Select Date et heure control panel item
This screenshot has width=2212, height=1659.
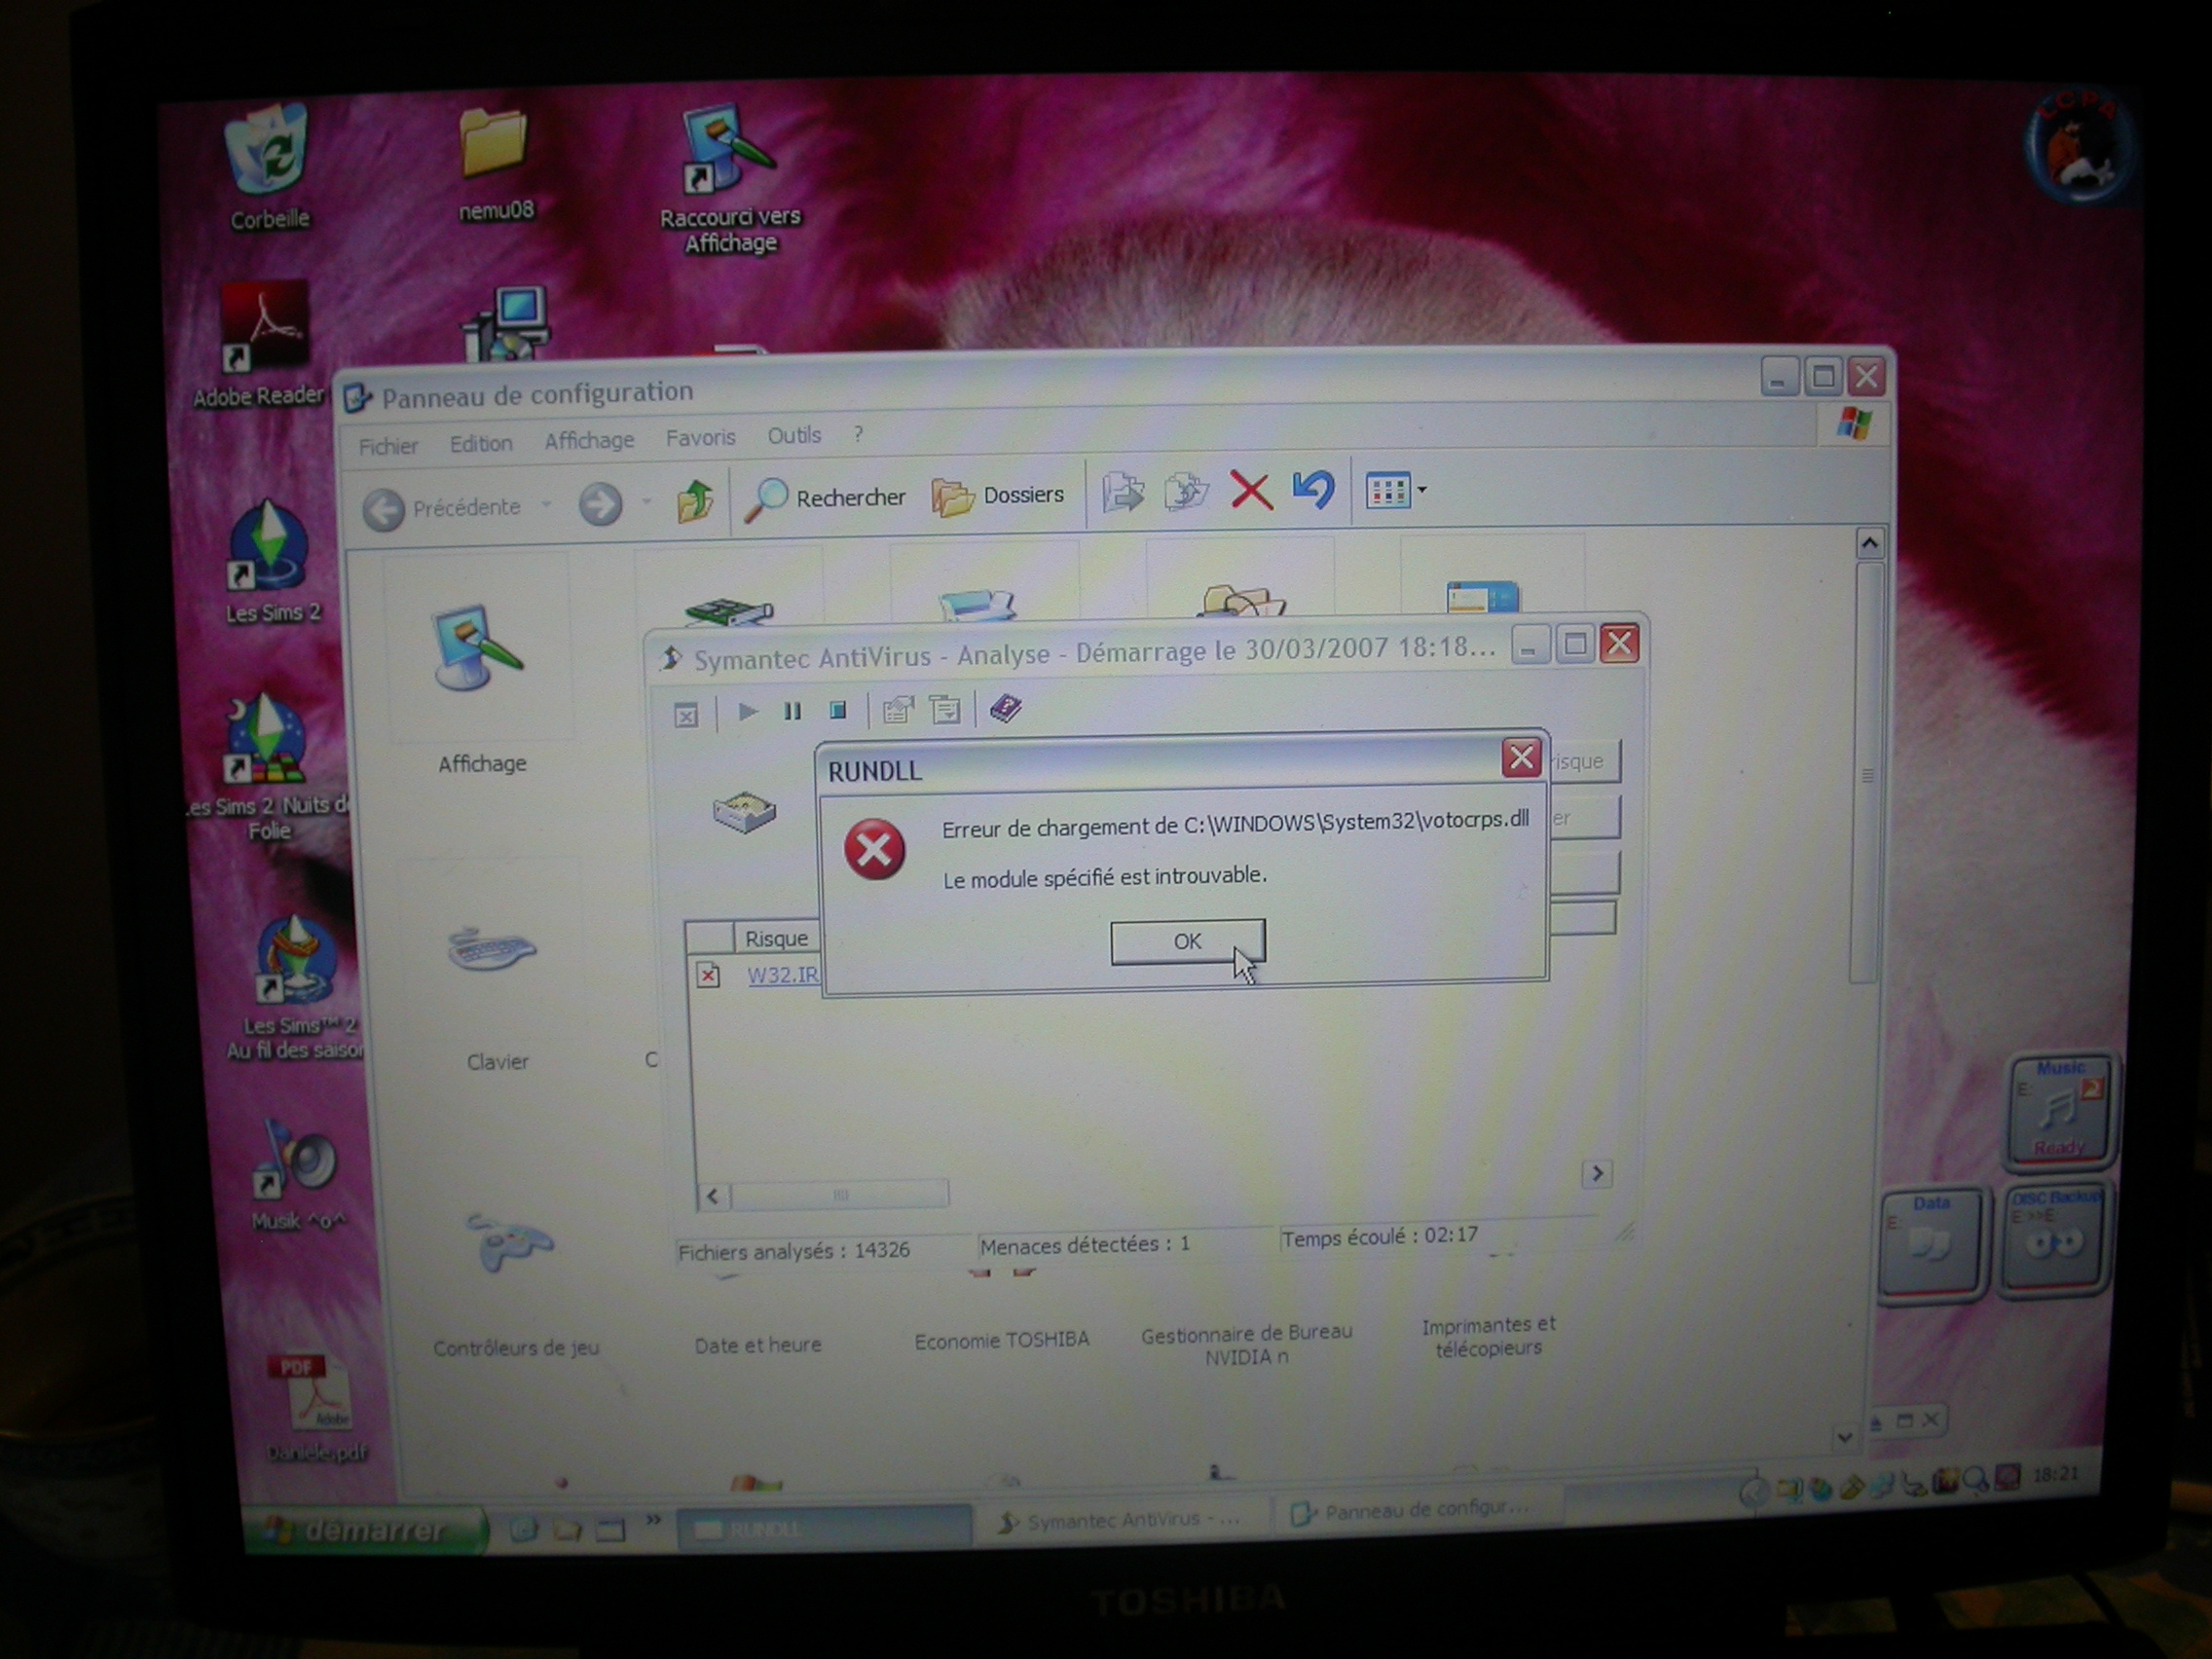point(758,1345)
